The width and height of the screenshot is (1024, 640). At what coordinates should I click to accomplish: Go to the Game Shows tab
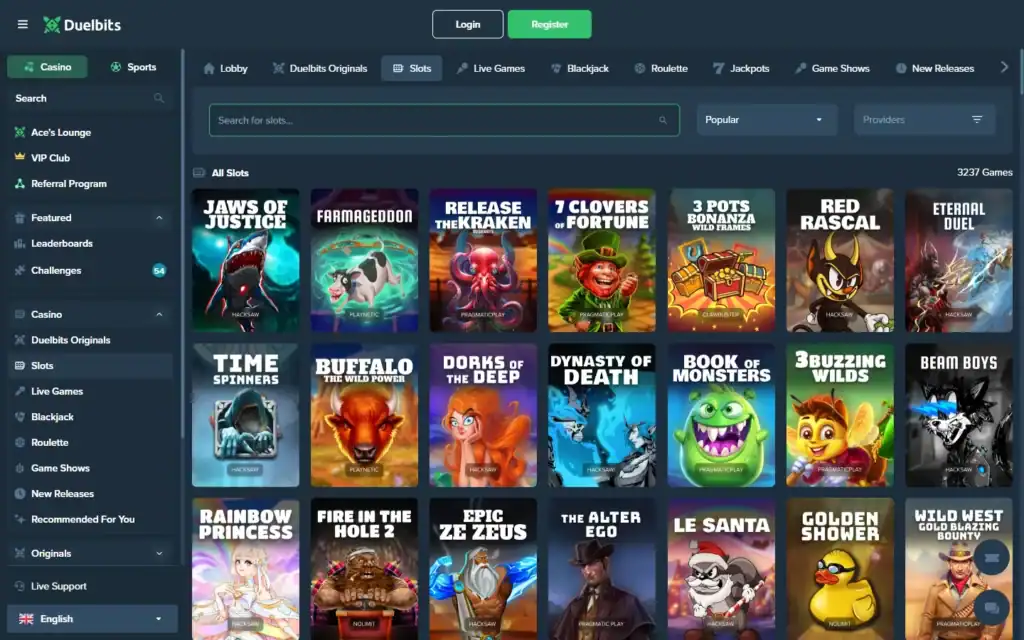(x=832, y=68)
